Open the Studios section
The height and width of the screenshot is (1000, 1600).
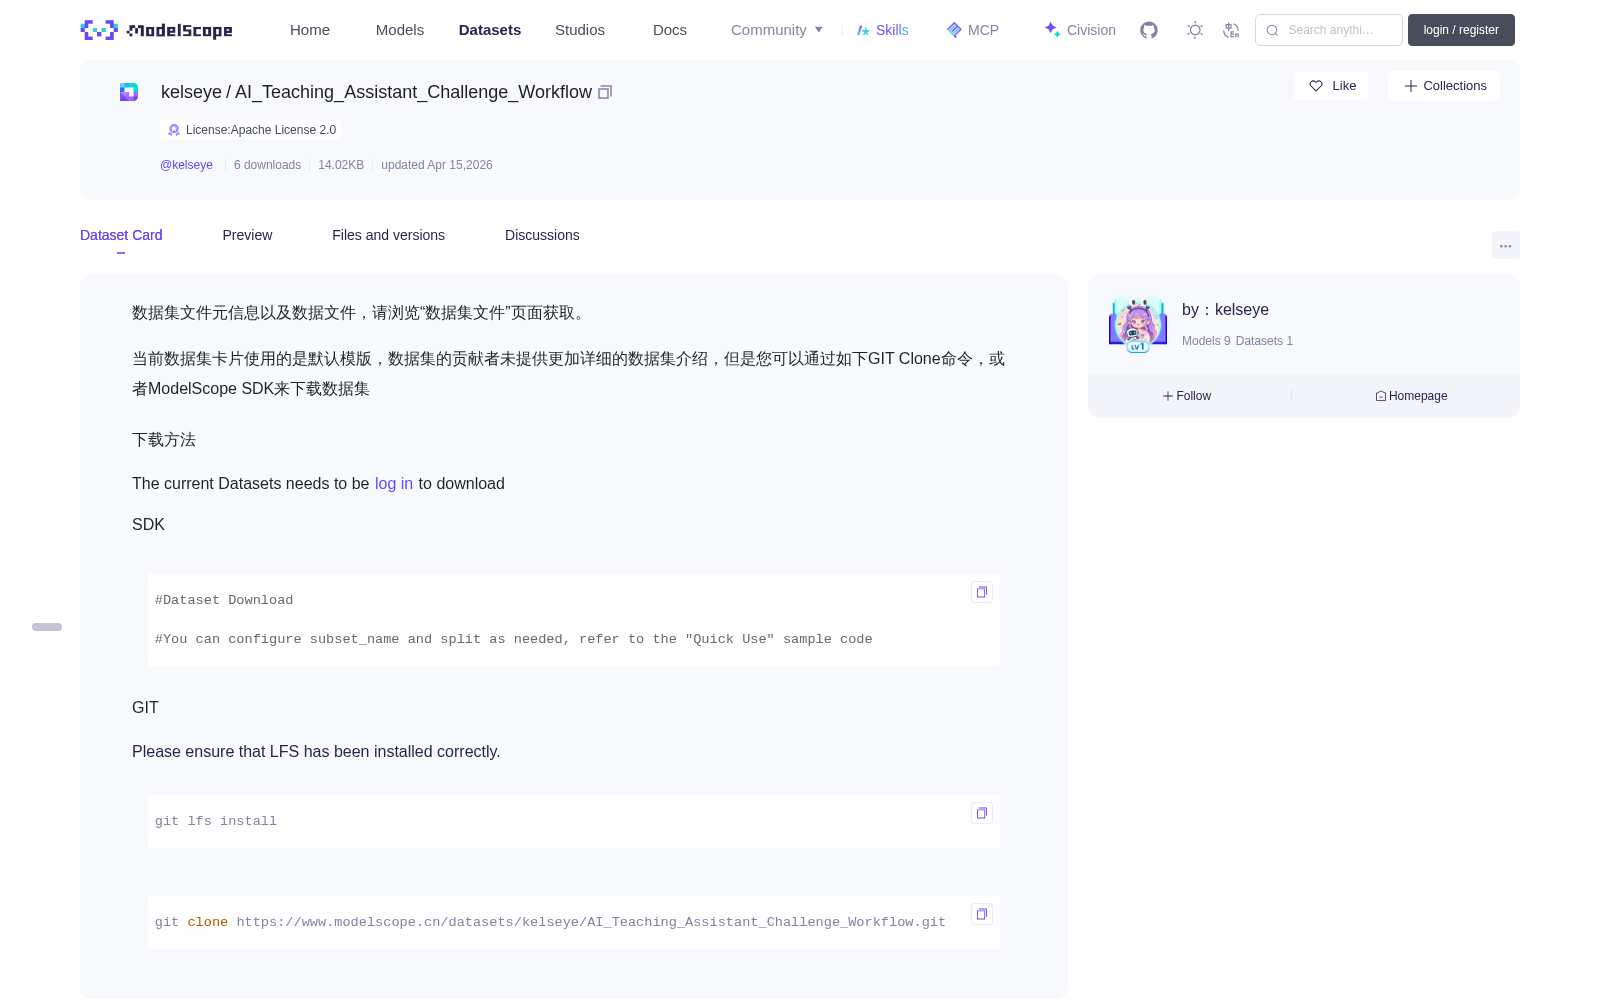(580, 30)
